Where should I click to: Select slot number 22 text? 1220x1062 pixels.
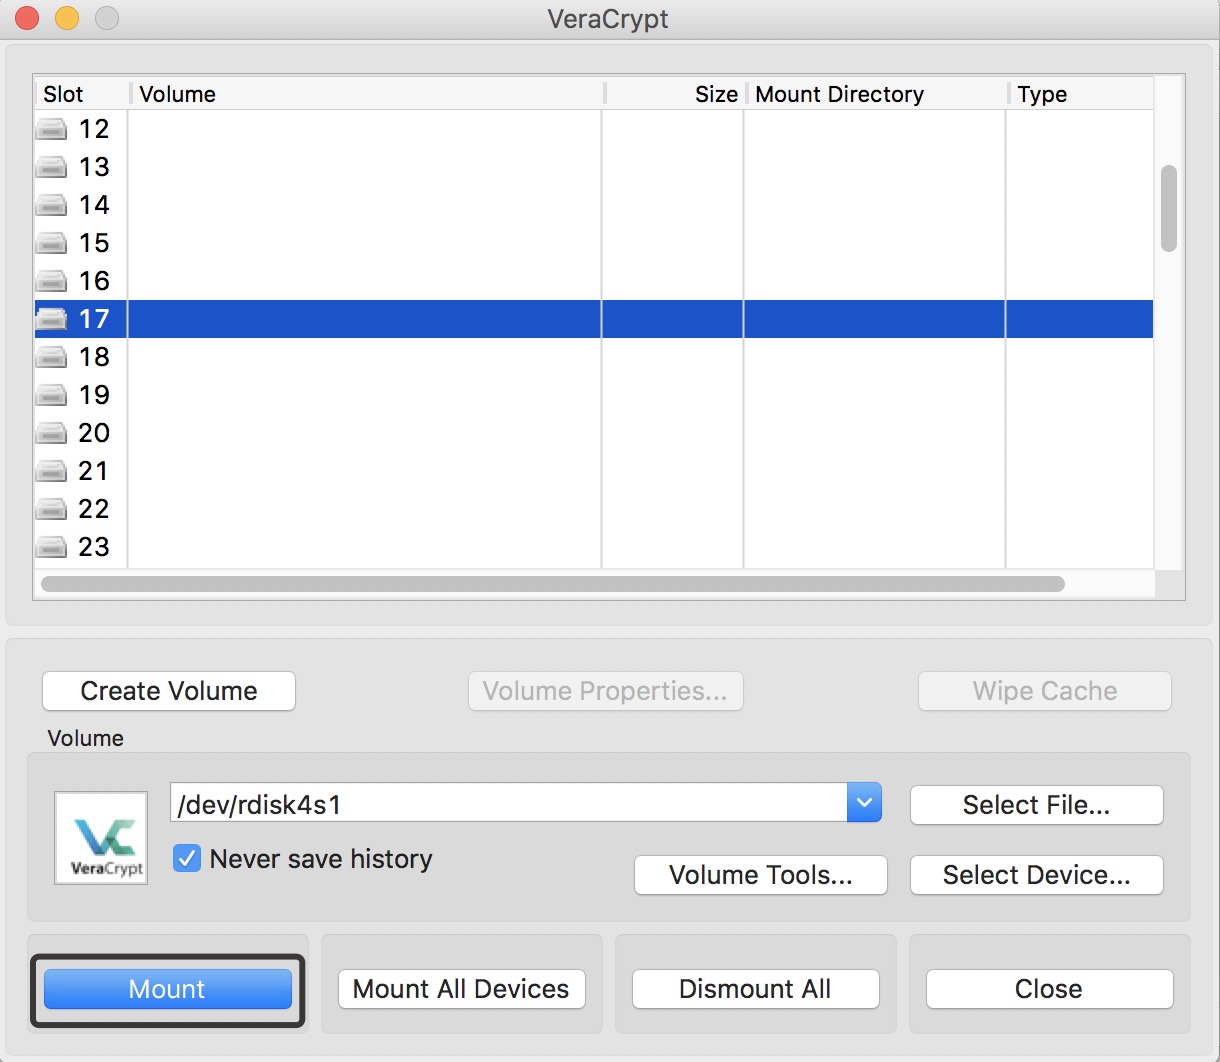tap(94, 509)
